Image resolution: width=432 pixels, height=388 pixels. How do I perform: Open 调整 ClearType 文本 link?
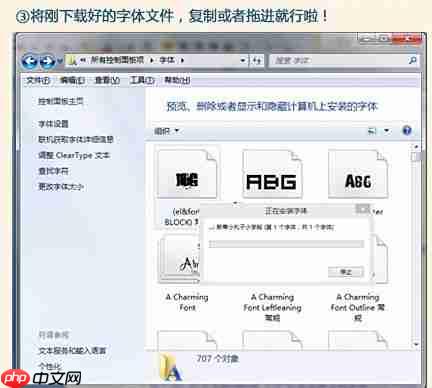click(x=74, y=155)
